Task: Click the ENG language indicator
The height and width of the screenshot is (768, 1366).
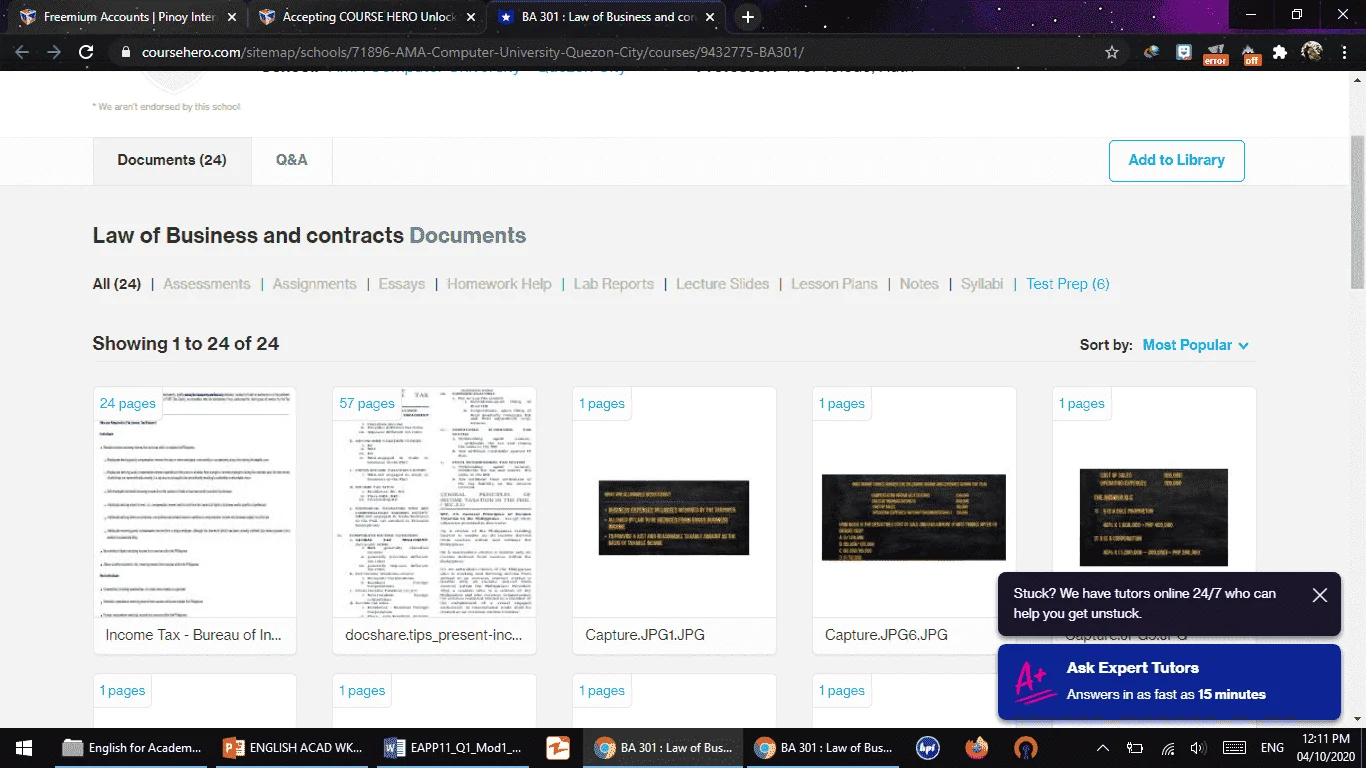Action: (x=1272, y=748)
